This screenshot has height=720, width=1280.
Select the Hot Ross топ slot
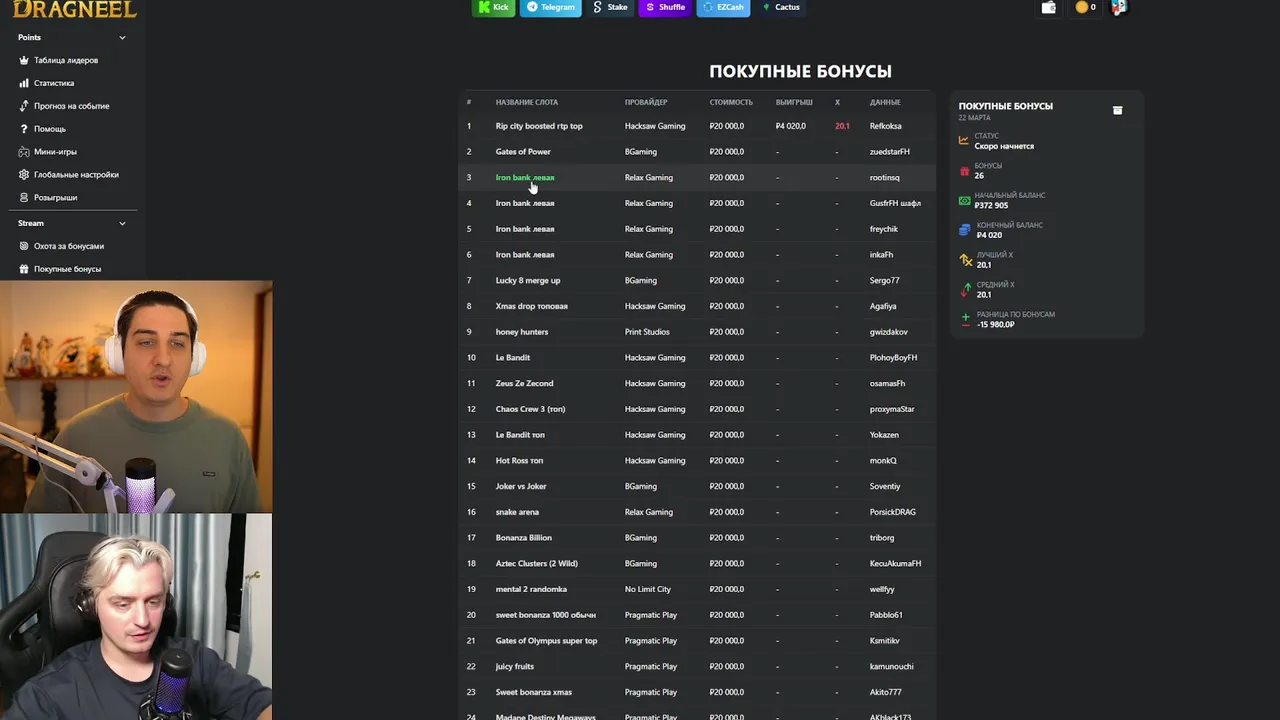click(519, 461)
